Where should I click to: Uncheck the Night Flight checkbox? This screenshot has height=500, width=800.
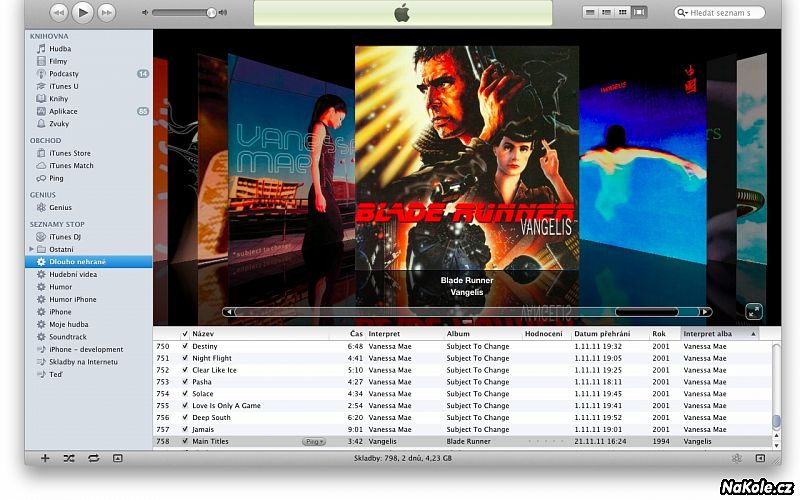click(185, 358)
